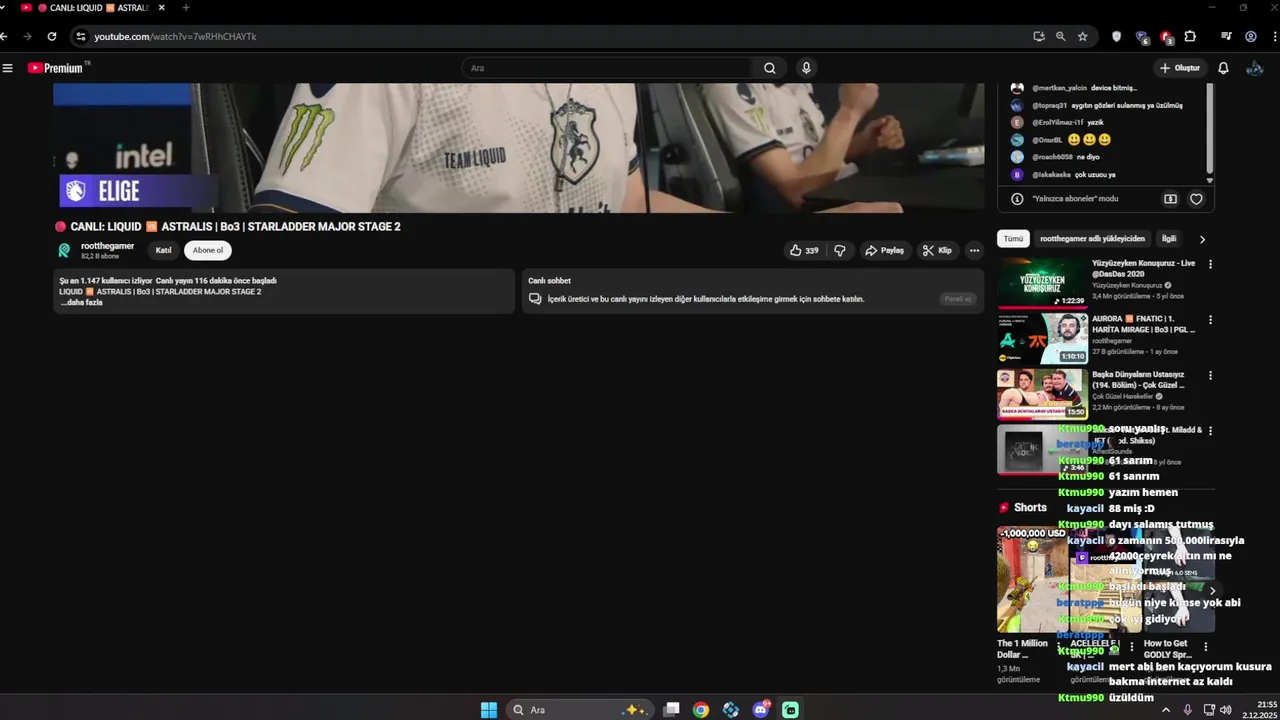Open the video's more actions three-dot menu
This screenshot has width=1280, height=720.
(x=974, y=250)
